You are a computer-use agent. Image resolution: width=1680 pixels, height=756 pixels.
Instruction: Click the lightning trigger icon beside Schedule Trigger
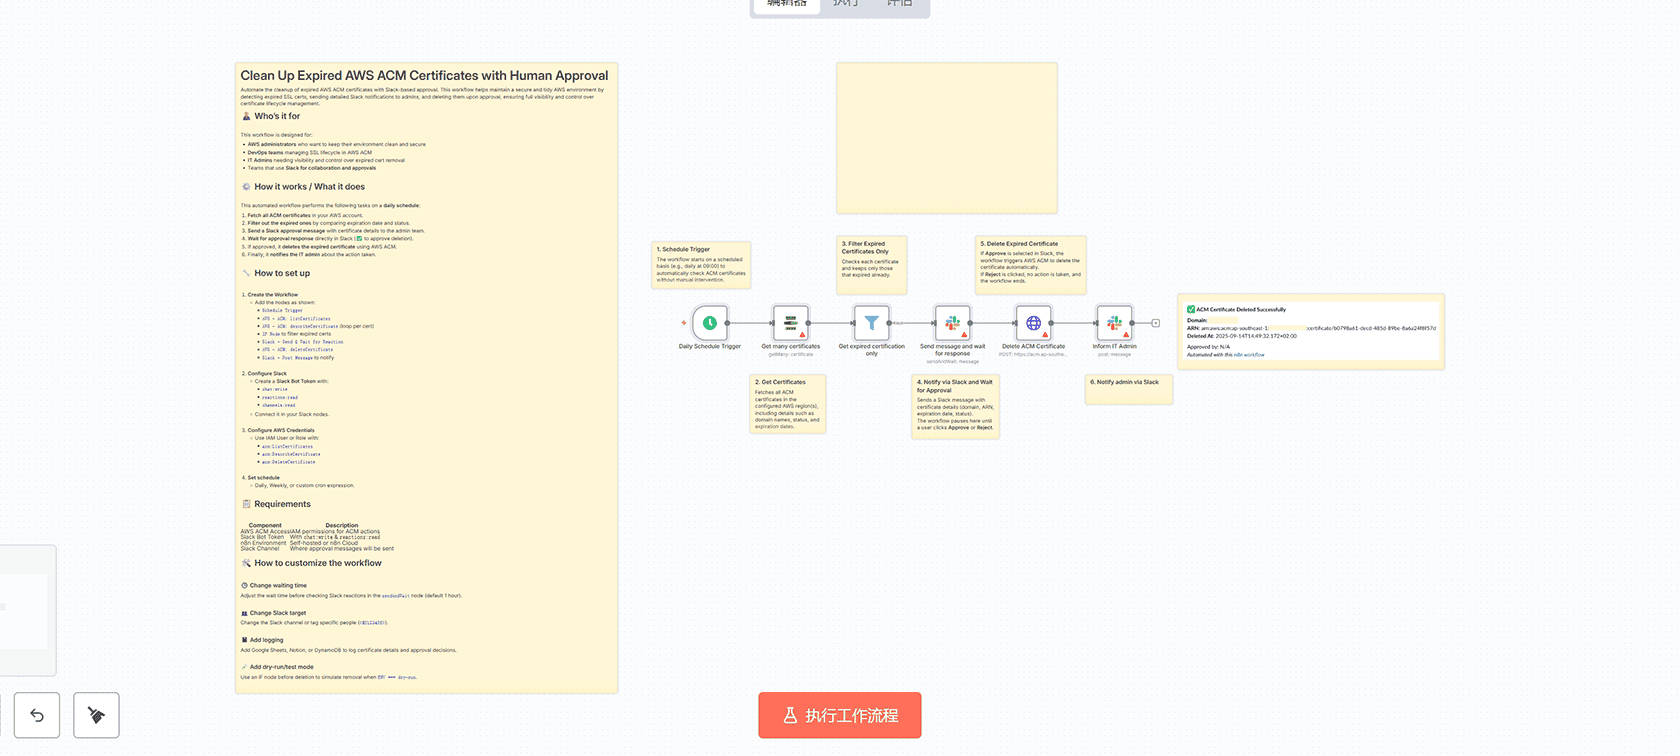[x=684, y=323]
